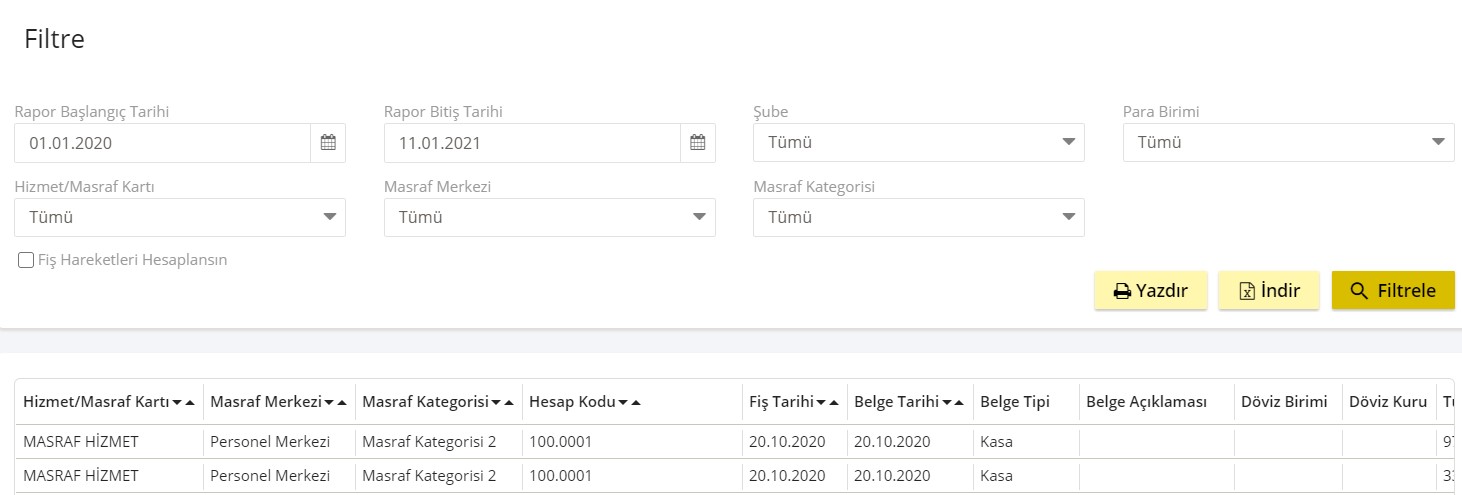Click Rapor Başlangıç Tarihi date field
This screenshot has width=1462, height=495.
(163, 143)
